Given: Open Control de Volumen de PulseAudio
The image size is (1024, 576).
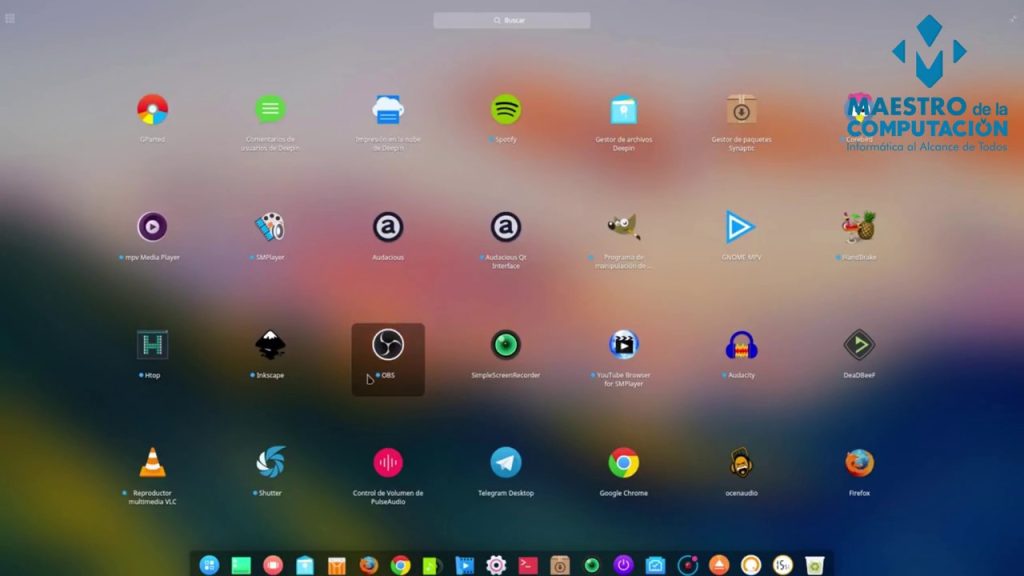Looking at the screenshot, I should click(x=388, y=463).
